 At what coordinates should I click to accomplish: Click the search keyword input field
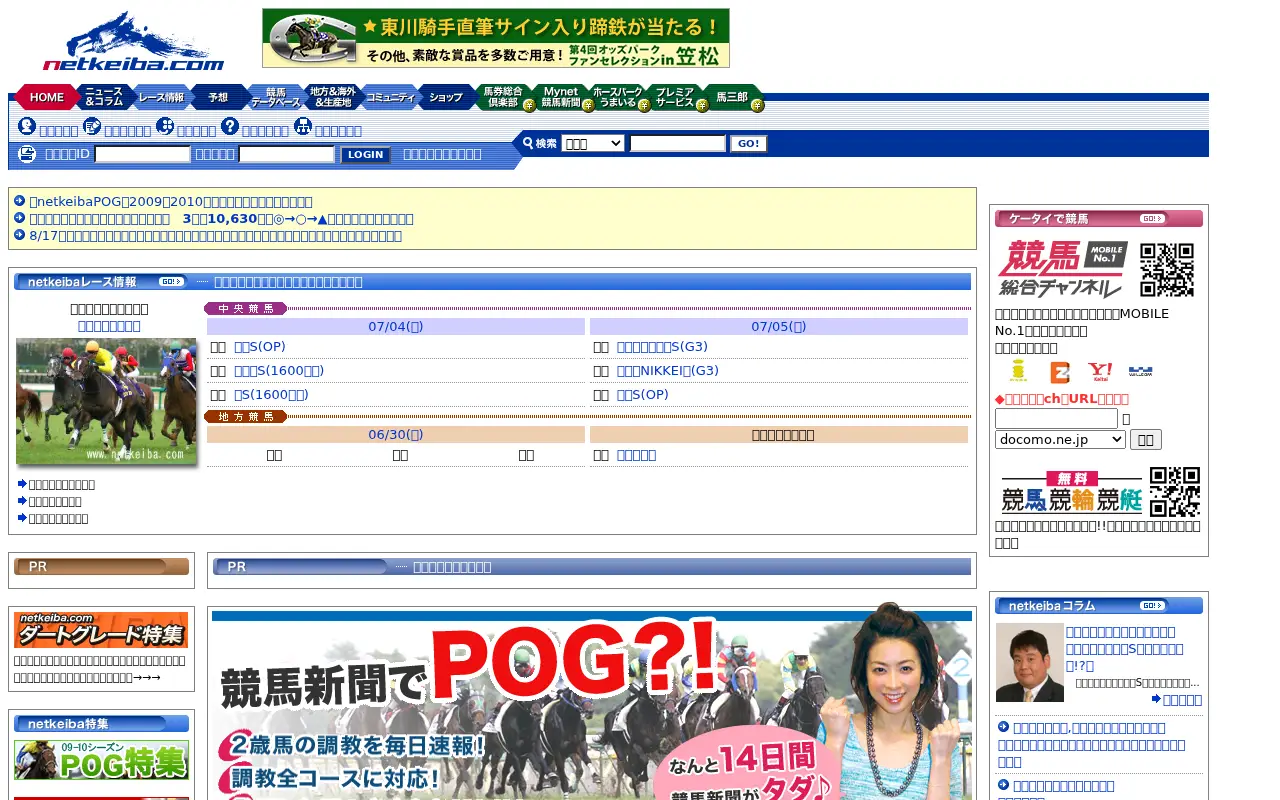[x=677, y=143]
